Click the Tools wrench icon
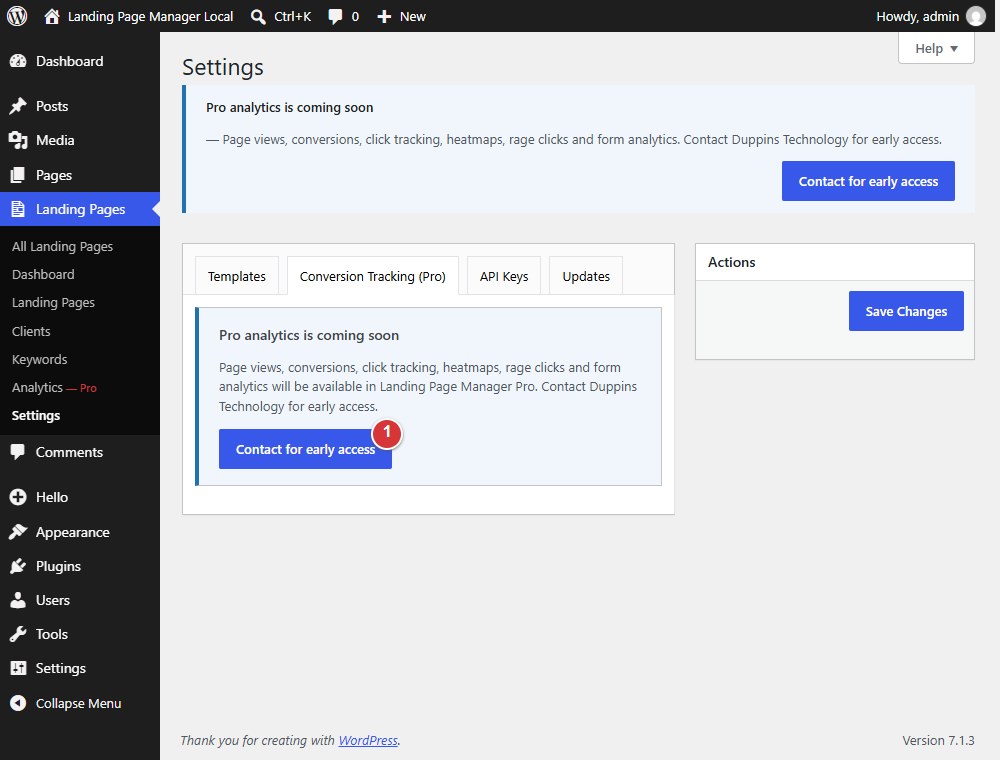Image resolution: width=1000 pixels, height=760 pixels. click(18, 634)
